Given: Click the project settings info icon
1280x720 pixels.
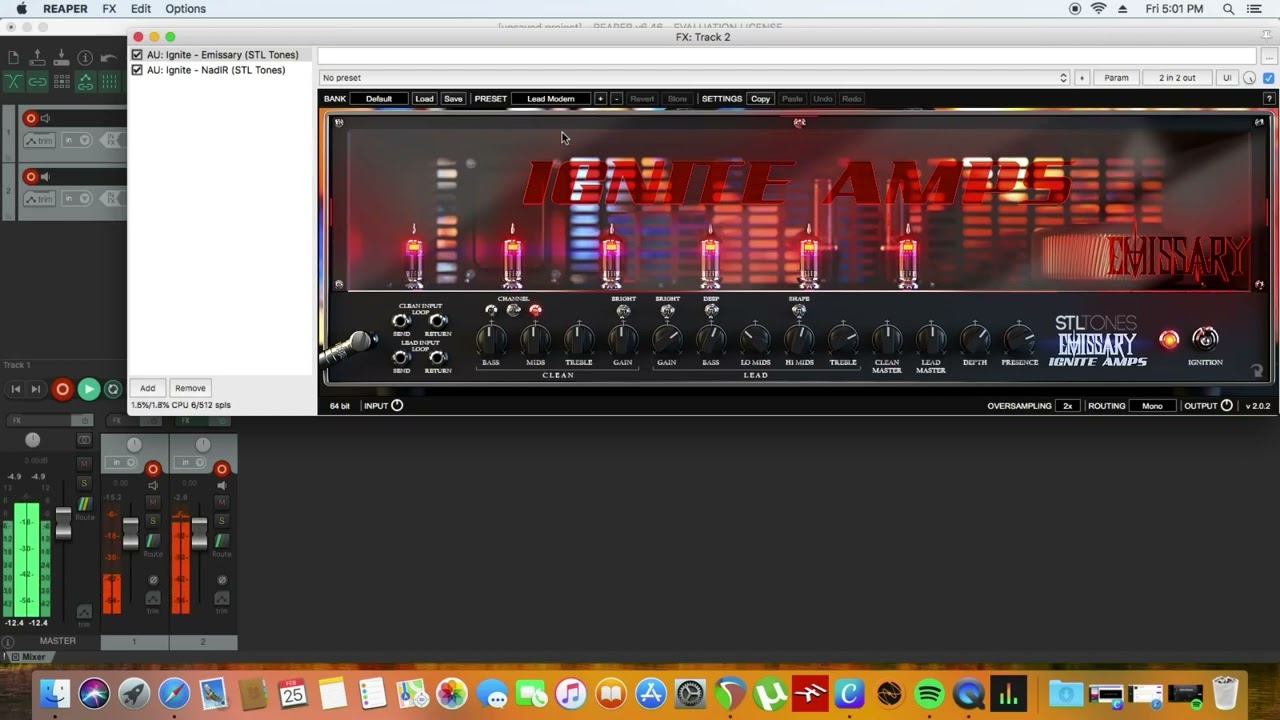Looking at the screenshot, I should click(85, 58).
